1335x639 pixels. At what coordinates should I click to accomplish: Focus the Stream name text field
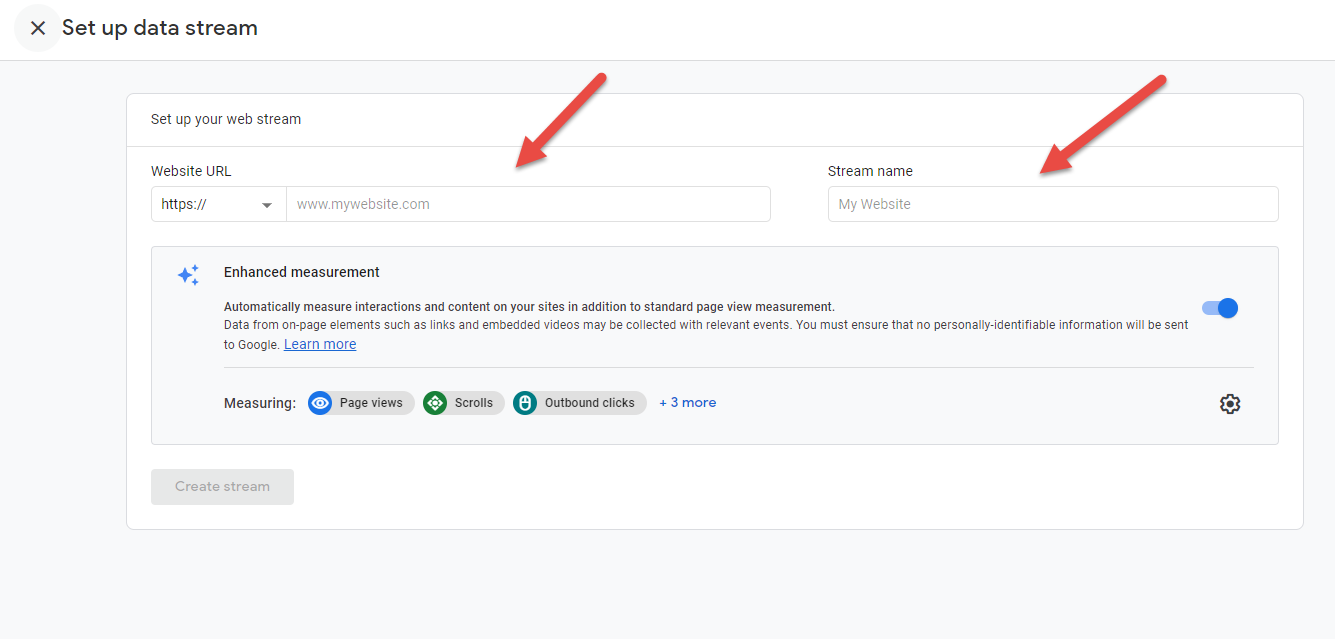tap(1053, 204)
